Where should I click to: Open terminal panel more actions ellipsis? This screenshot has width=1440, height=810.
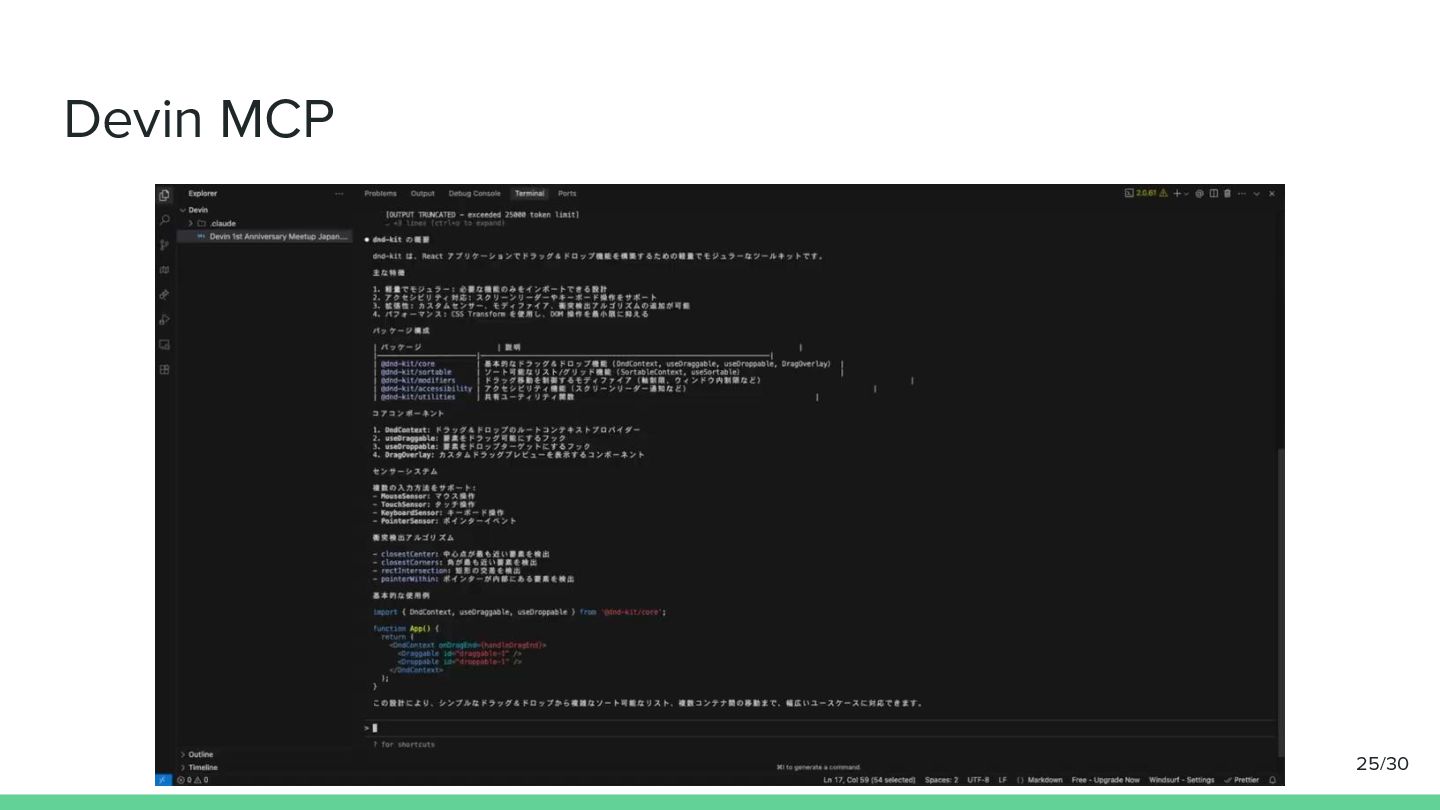pos(1242,193)
